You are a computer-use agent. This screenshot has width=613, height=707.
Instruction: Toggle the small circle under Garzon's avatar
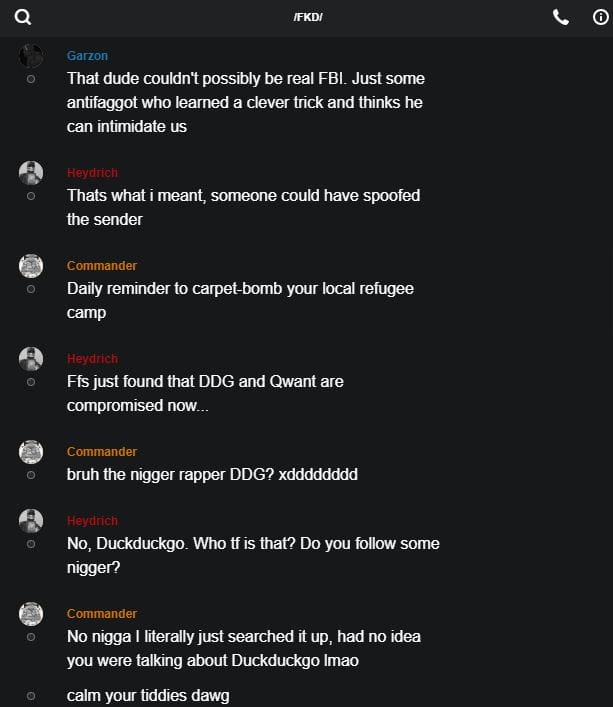(x=31, y=79)
